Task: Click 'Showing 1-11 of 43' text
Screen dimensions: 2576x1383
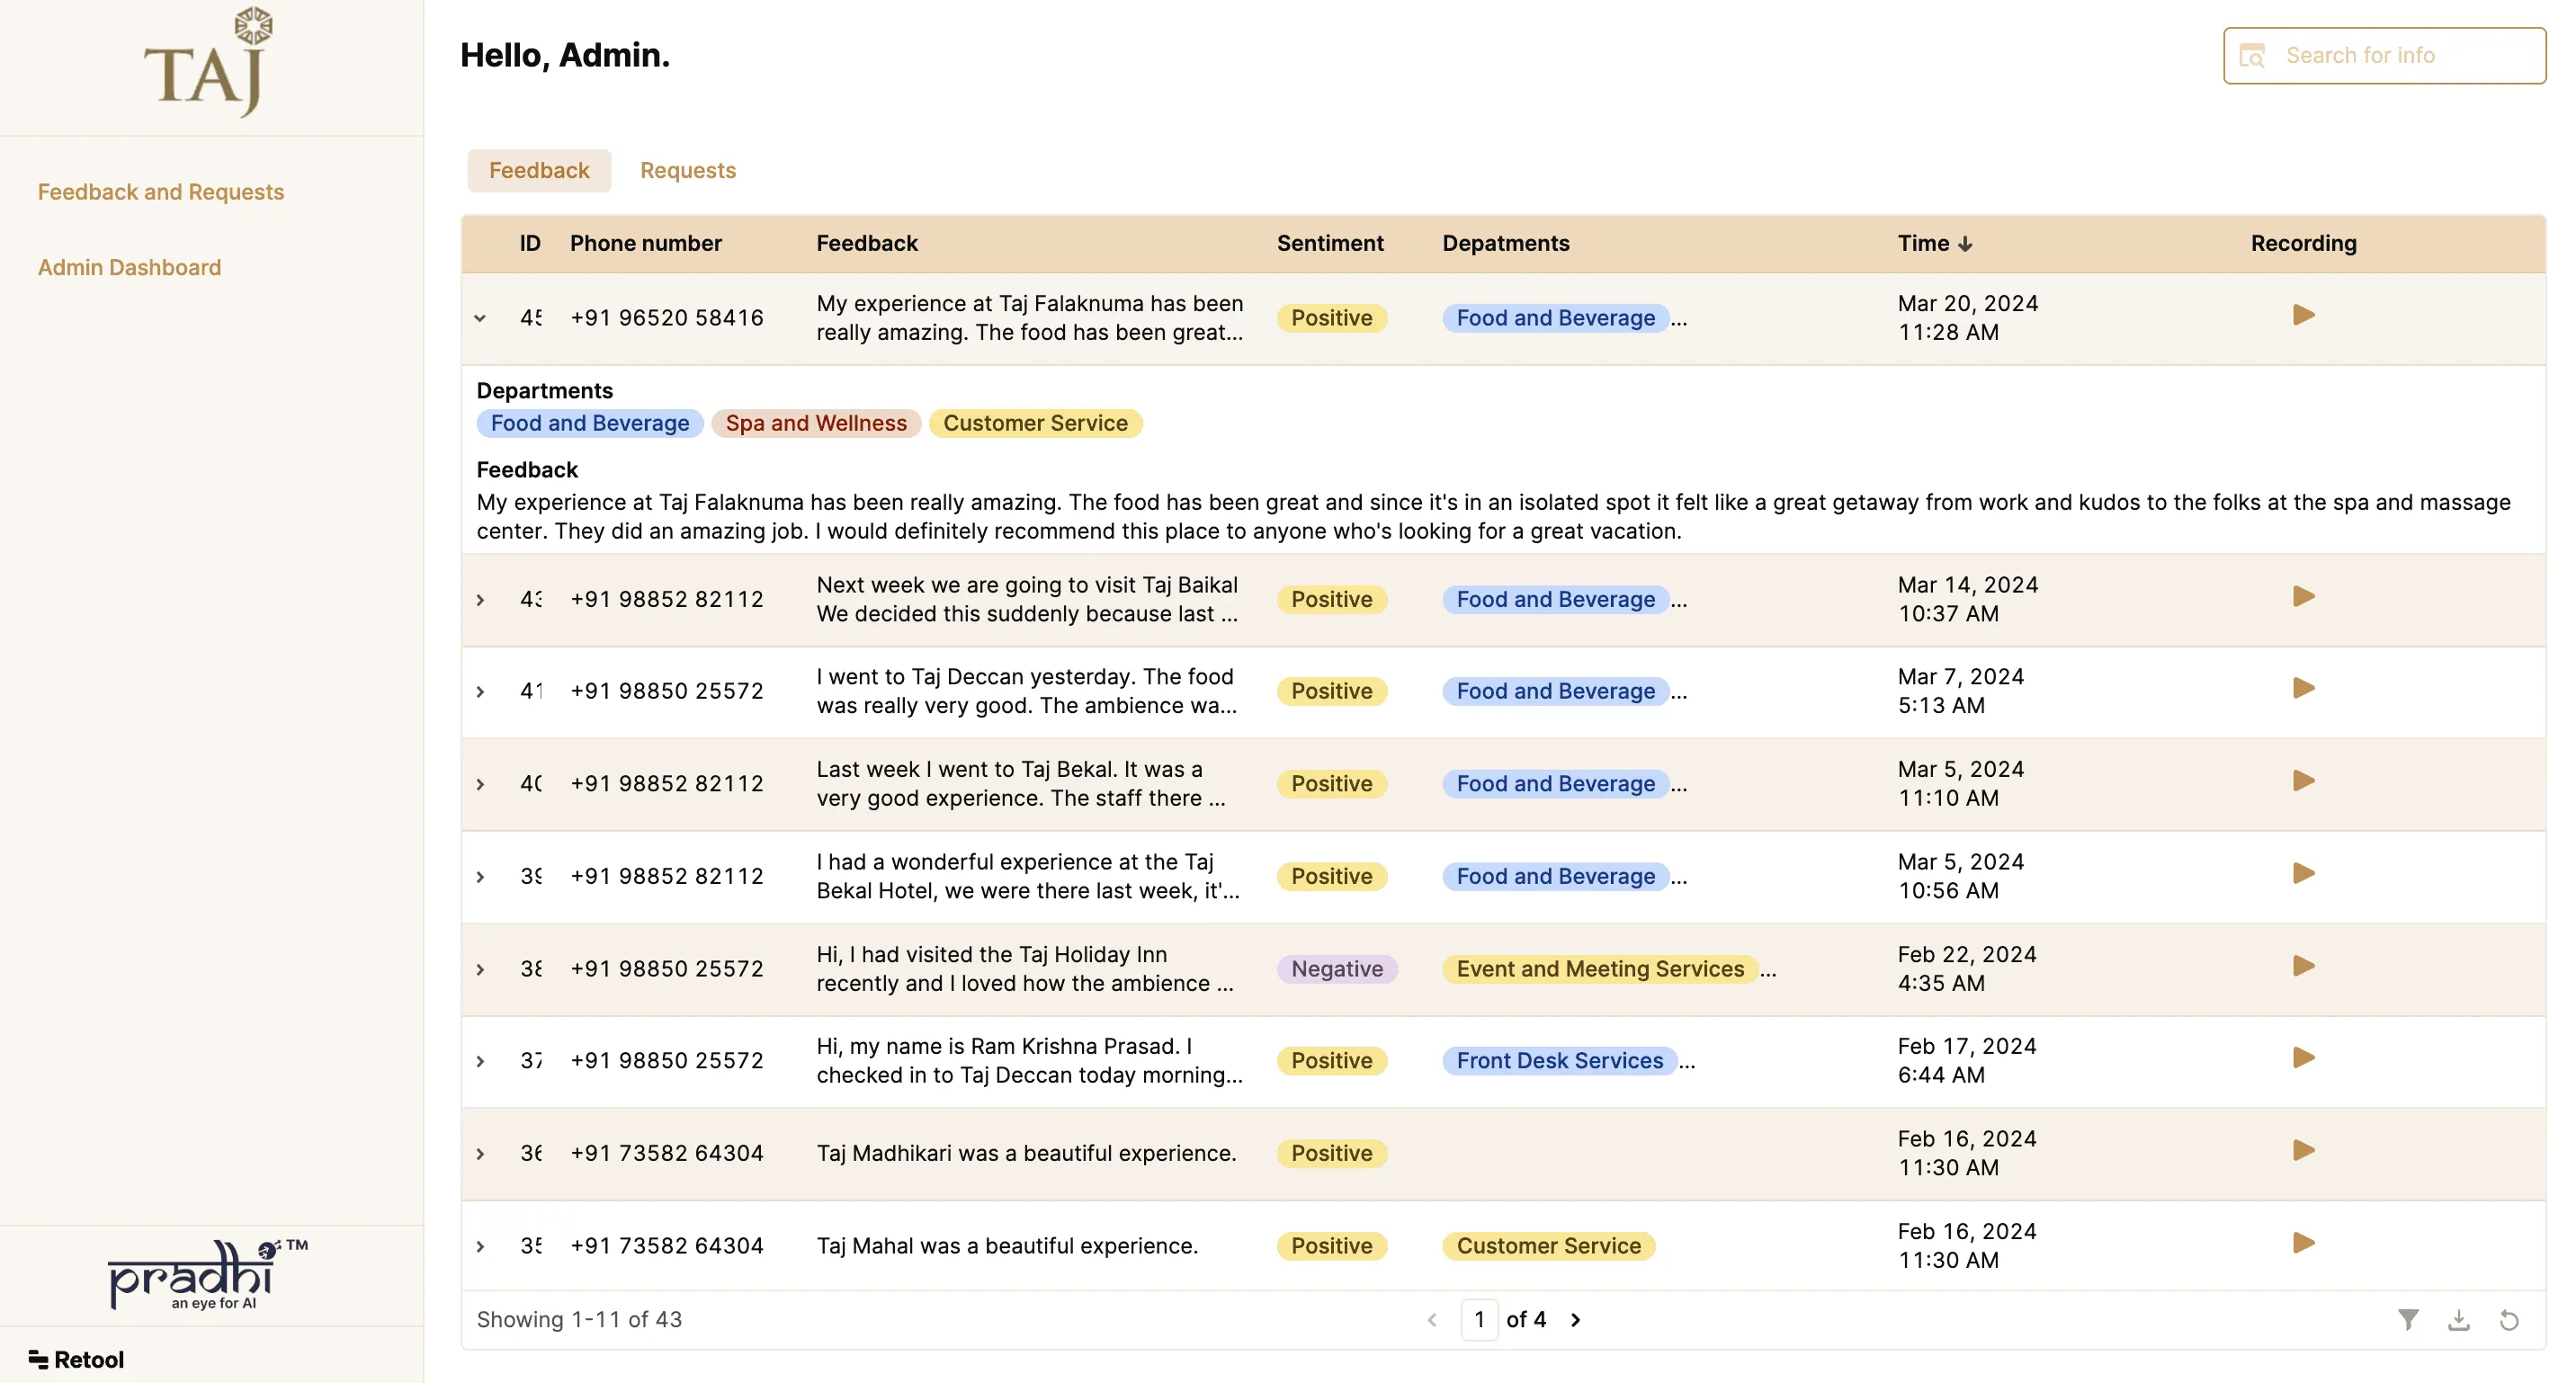Action: 579,1320
